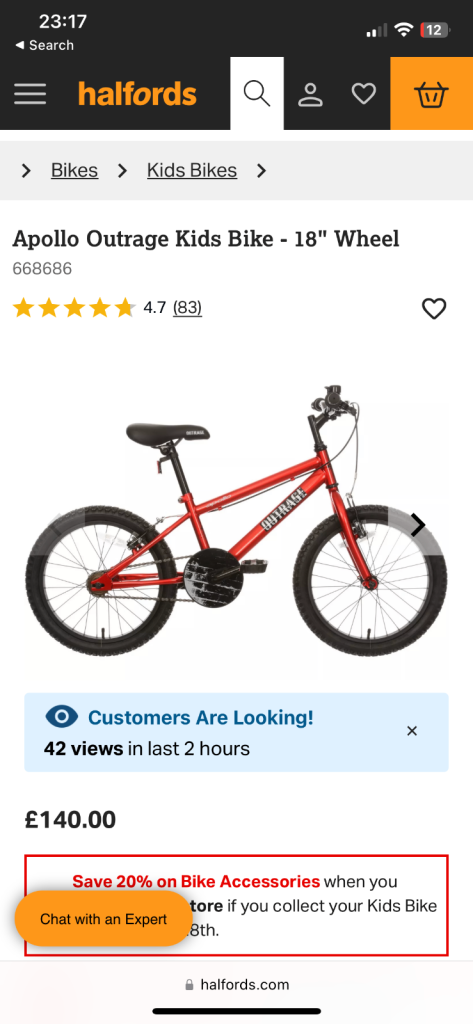Dismiss Customers Are Looking banner
This screenshot has height=1024, width=473.
pyautogui.click(x=412, y=731)
